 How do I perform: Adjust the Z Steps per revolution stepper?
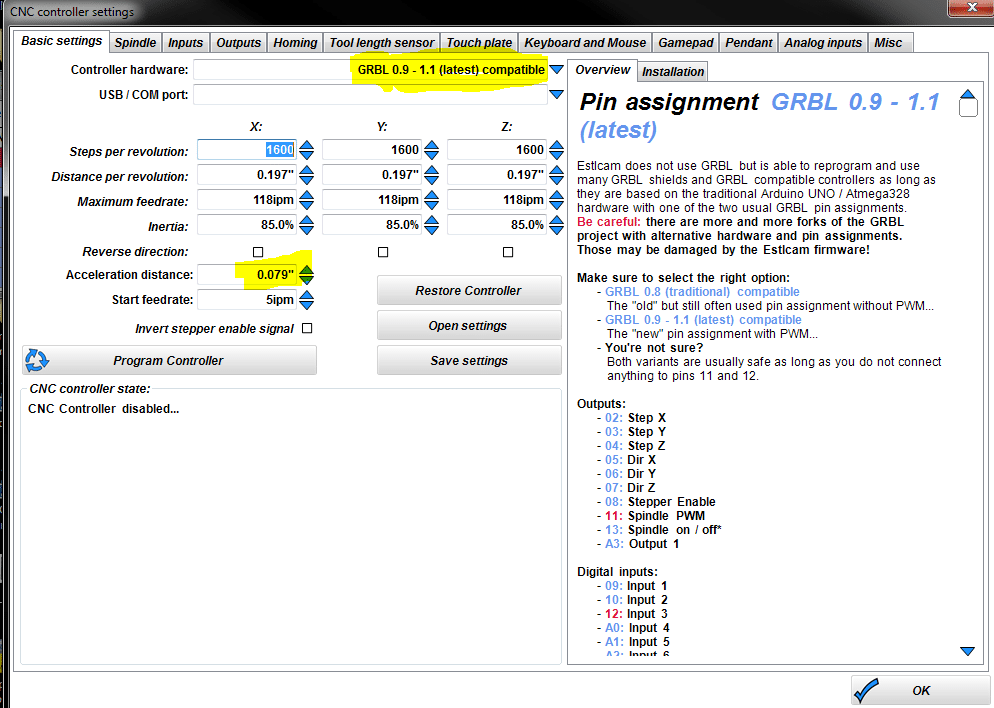click(x=557, y=150)
